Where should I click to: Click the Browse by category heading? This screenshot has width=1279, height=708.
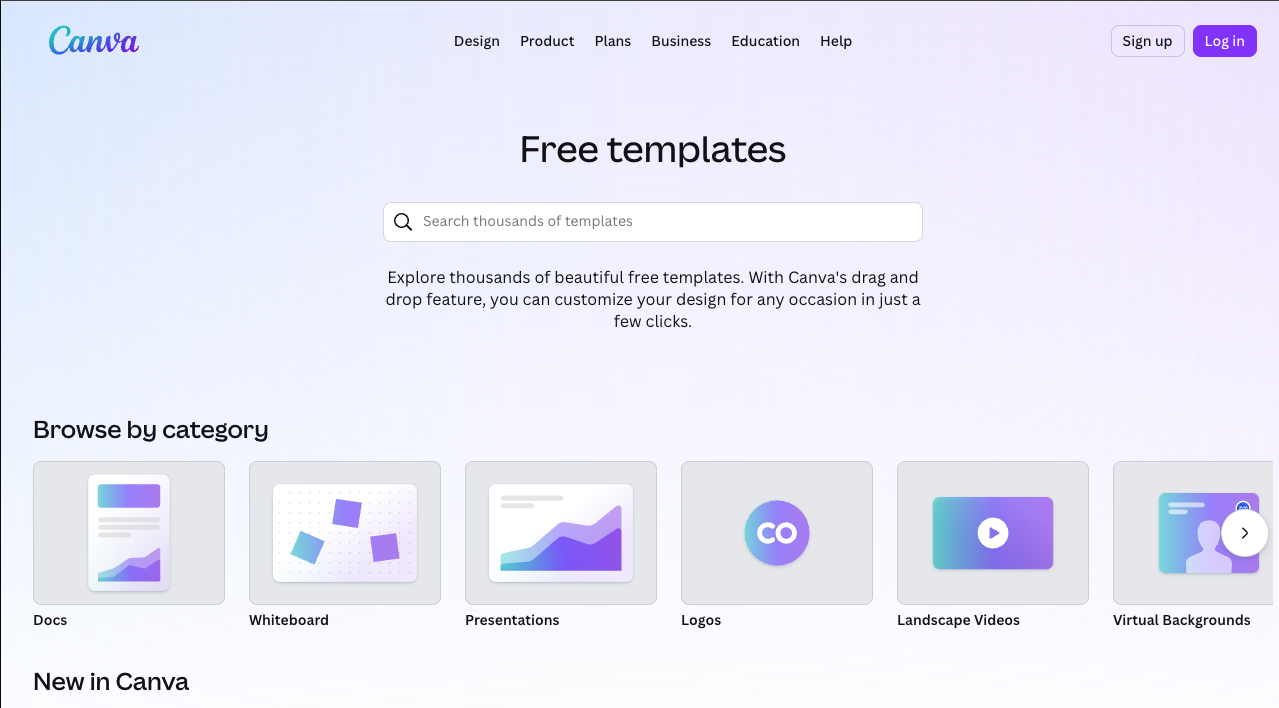151,430
